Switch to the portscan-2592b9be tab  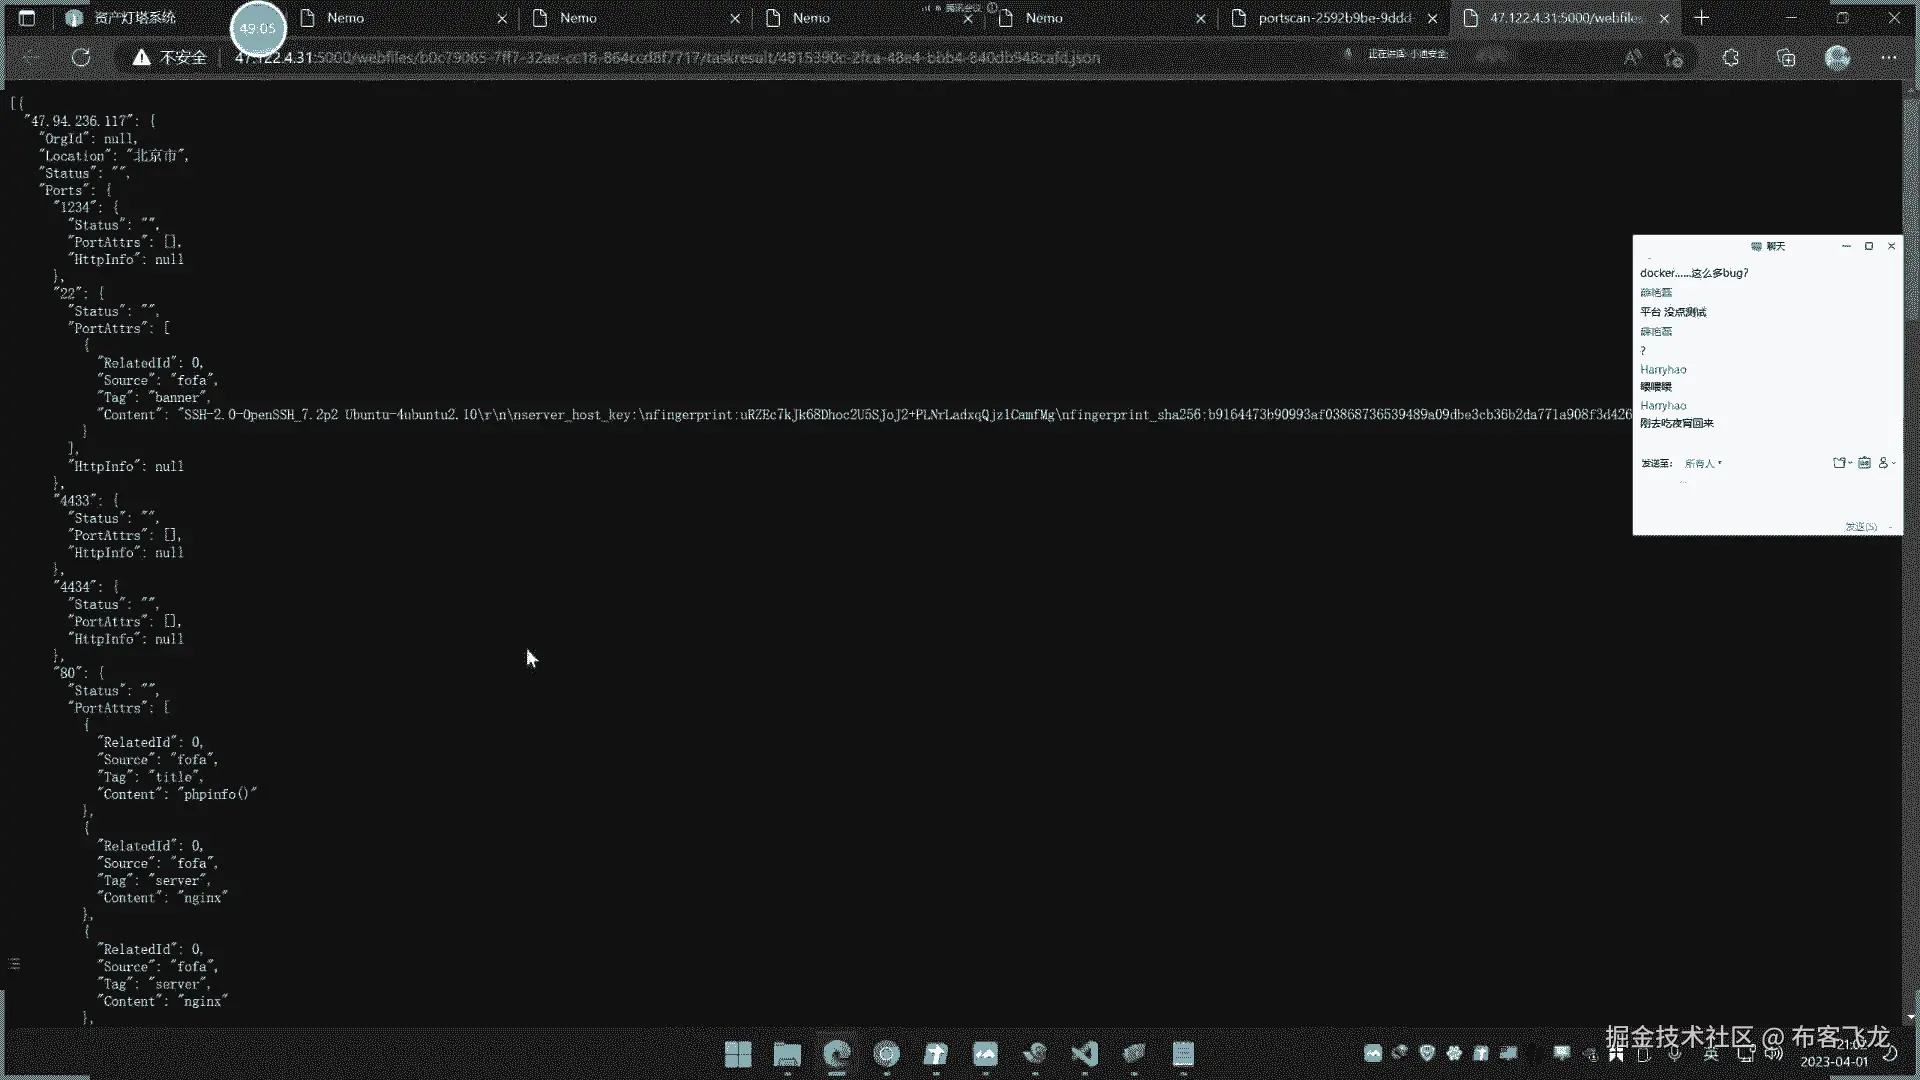point(1334,18)
